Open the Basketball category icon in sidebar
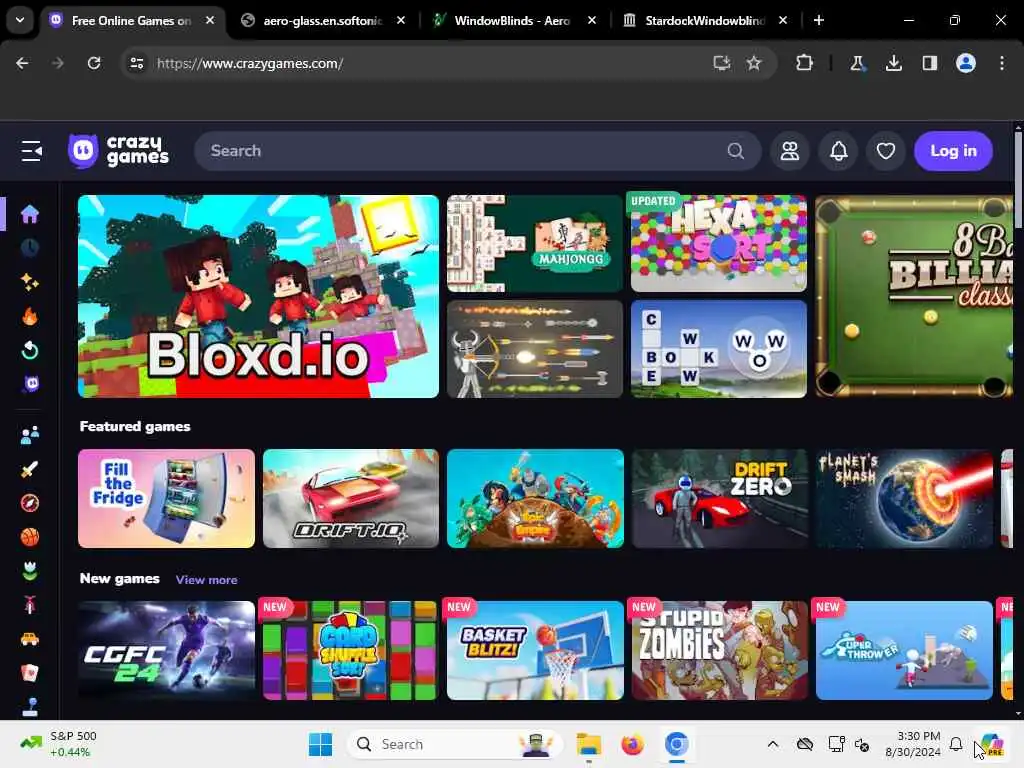 [x=29, y=537]
